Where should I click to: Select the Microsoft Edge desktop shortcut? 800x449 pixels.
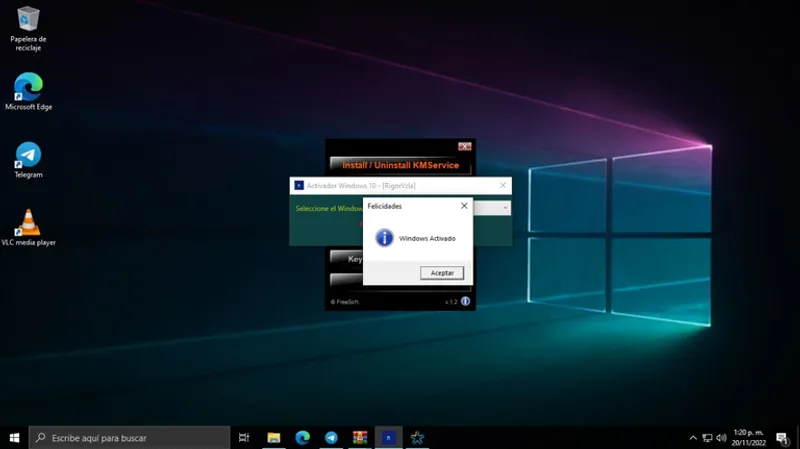[29, 91]
